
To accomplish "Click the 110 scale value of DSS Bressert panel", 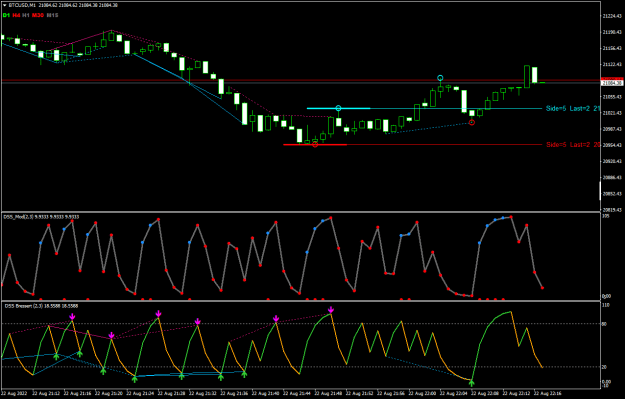I will tap(606, 305).
